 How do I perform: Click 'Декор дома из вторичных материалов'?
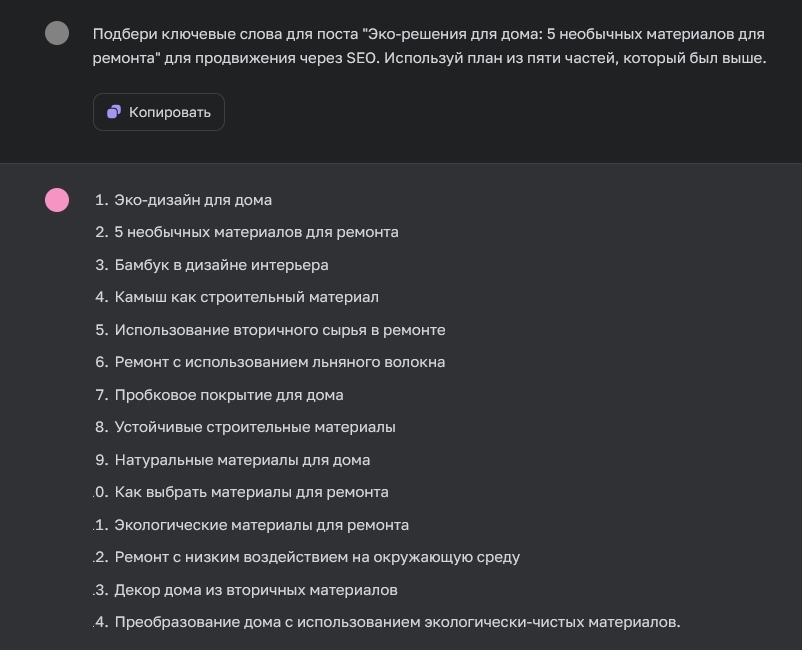click(256, 590)
